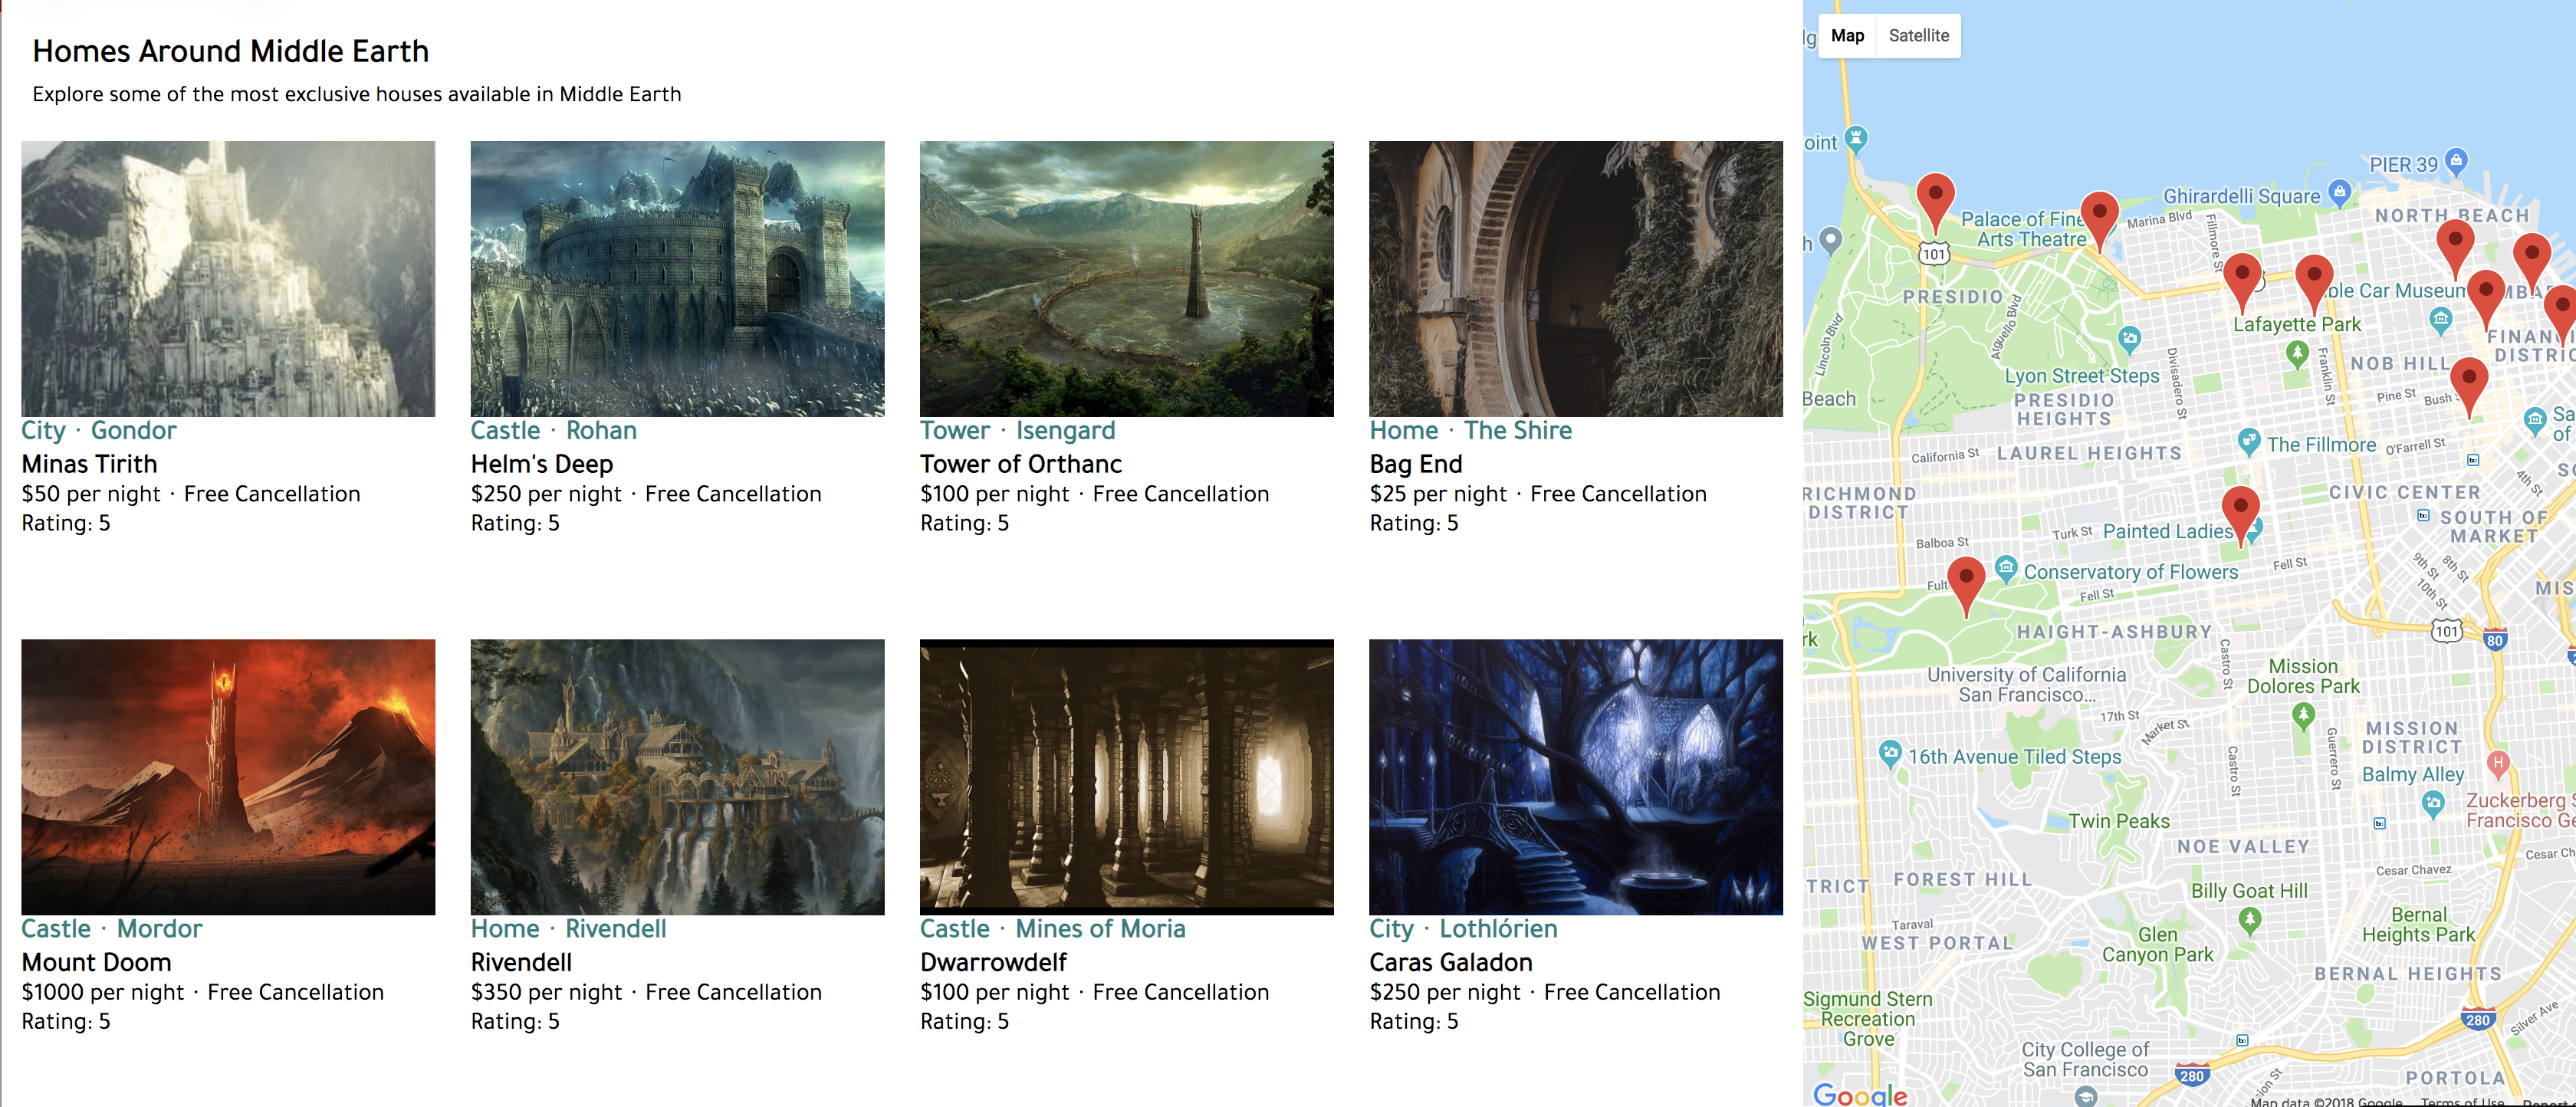The height and width of the screenshot is (1107, 2576).
Task: Click the Conservatory of Flowers icon
Action: (2005, 569)
